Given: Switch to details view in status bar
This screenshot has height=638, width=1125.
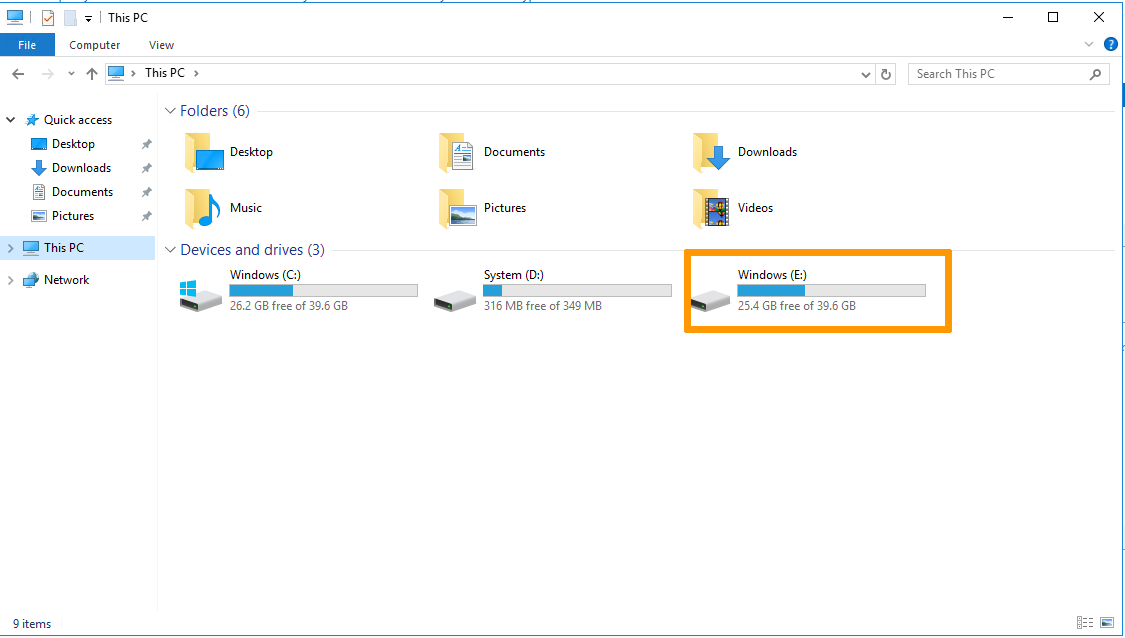Looking at the screenshot, I should coord(1086,623).
